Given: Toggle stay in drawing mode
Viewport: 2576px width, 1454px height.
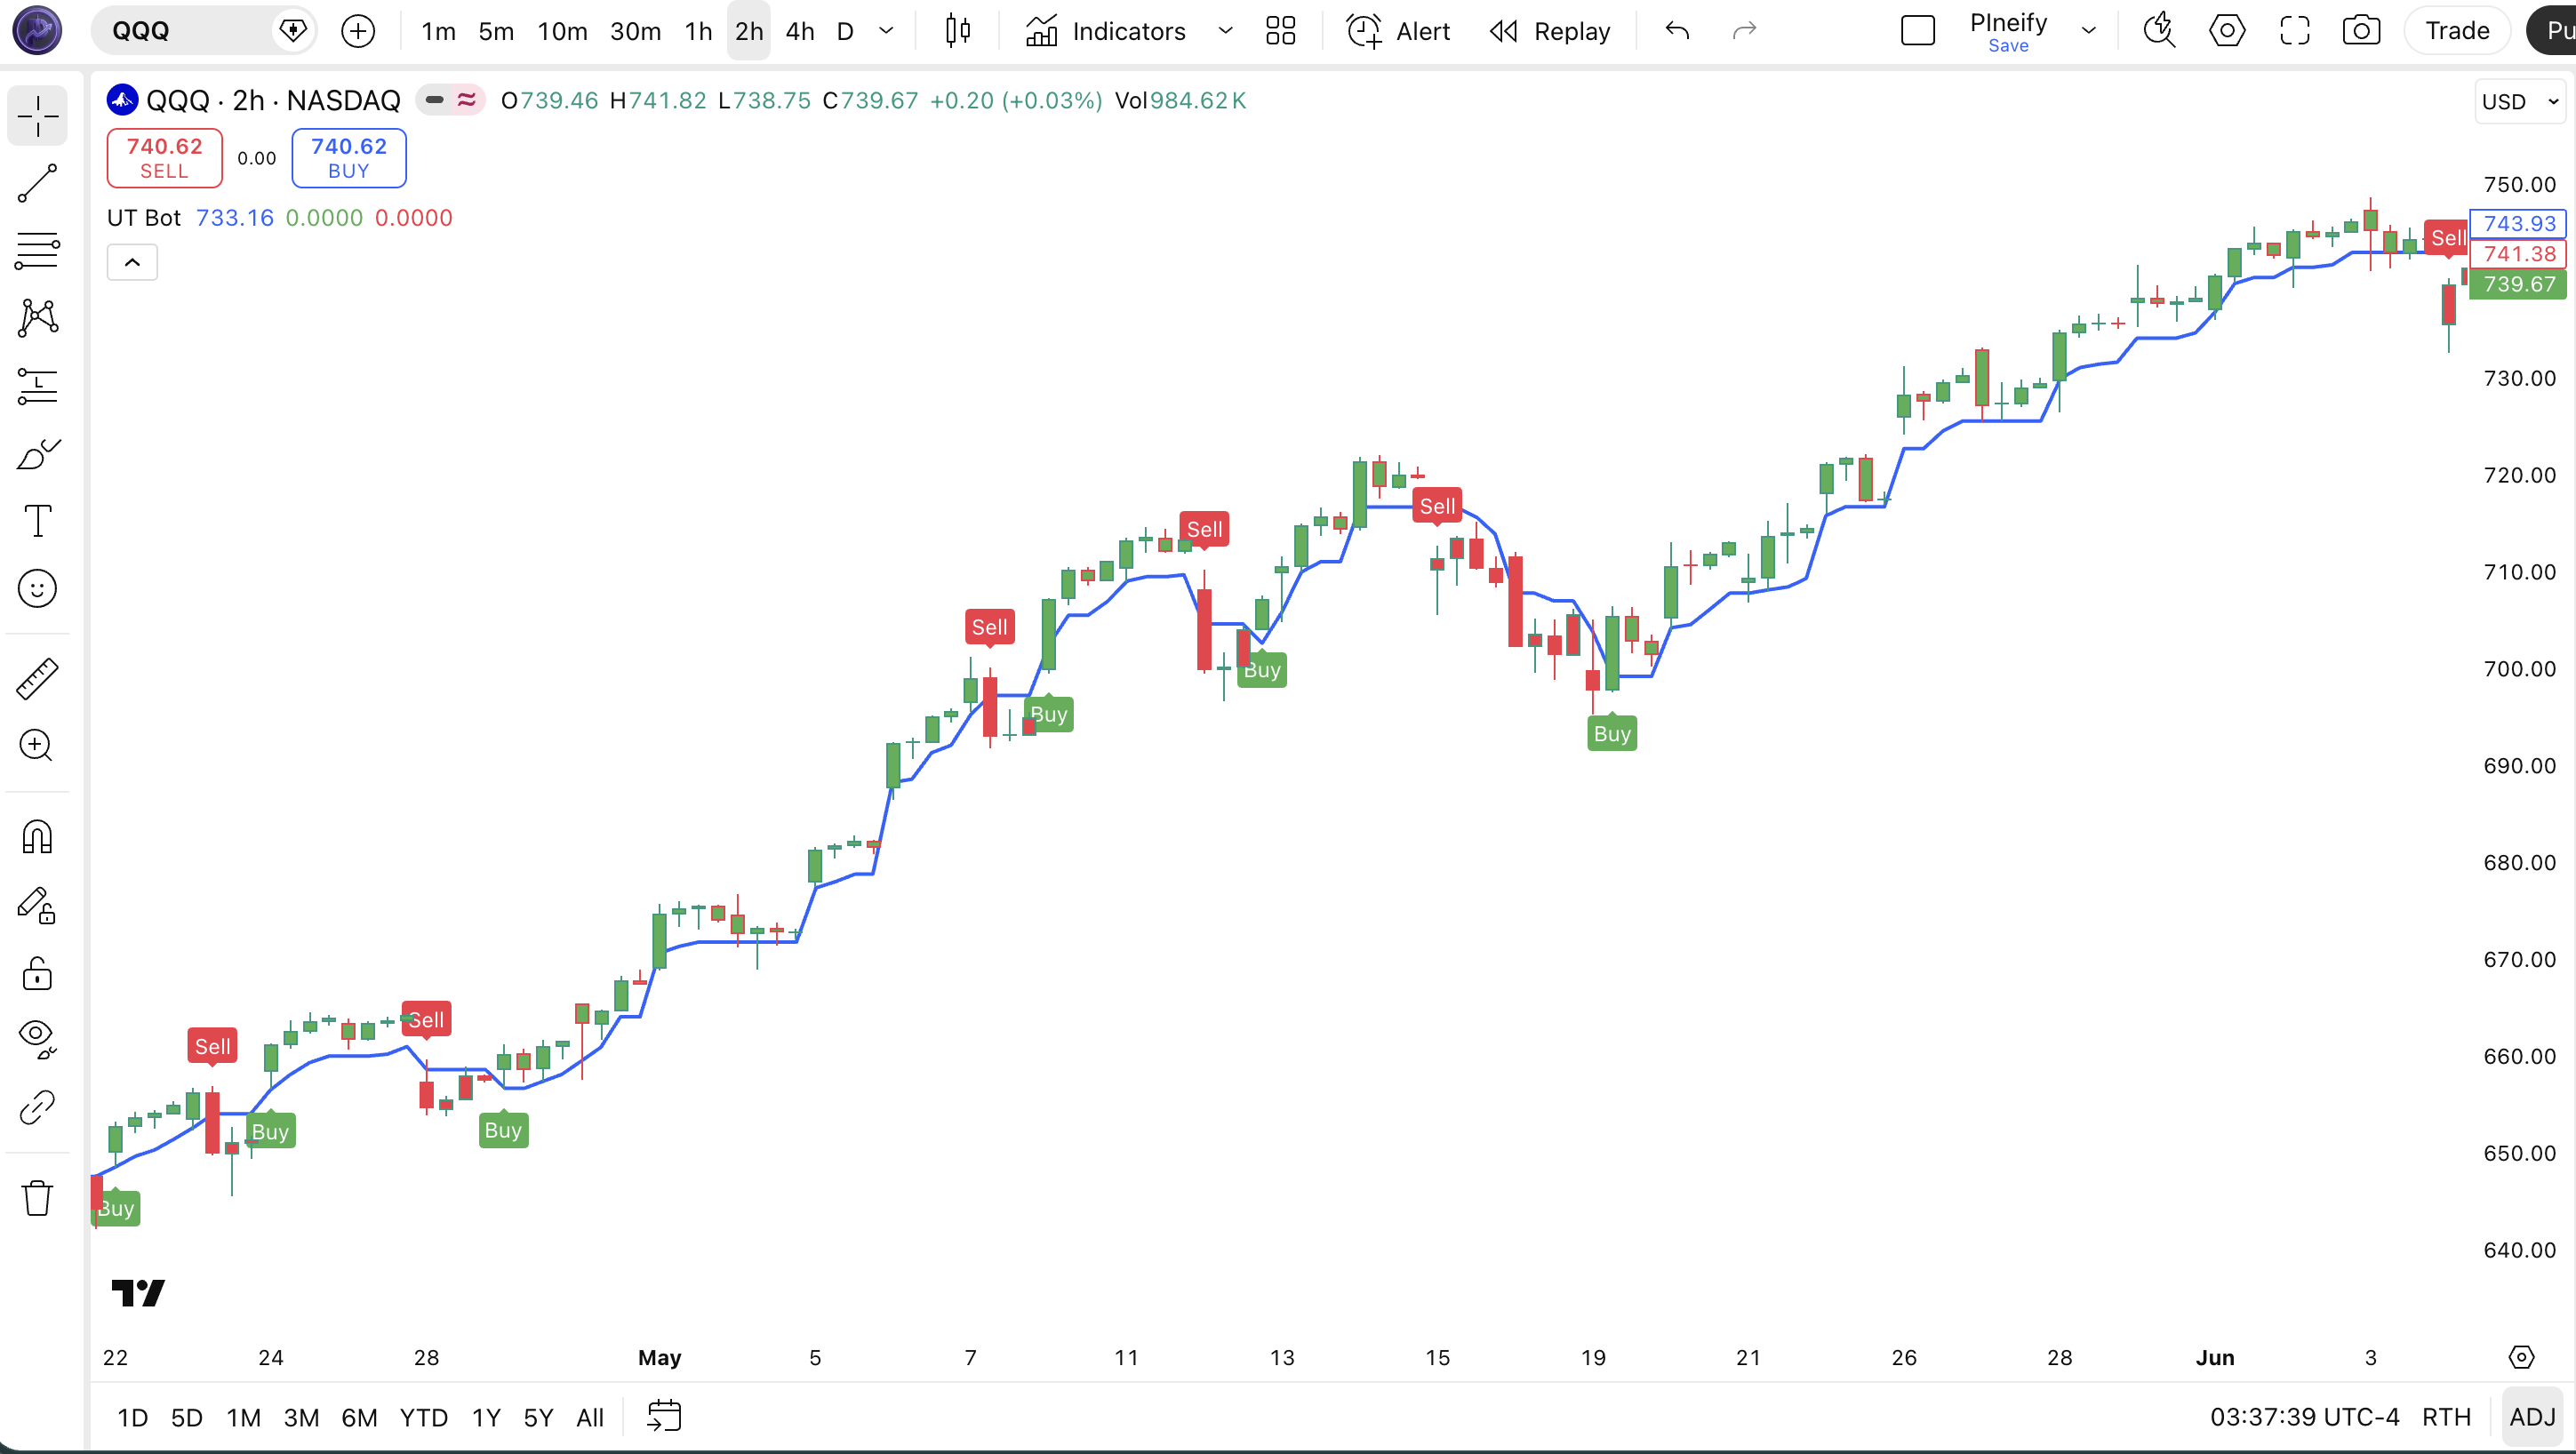Looking at the screenshot, I should (38, 905).
